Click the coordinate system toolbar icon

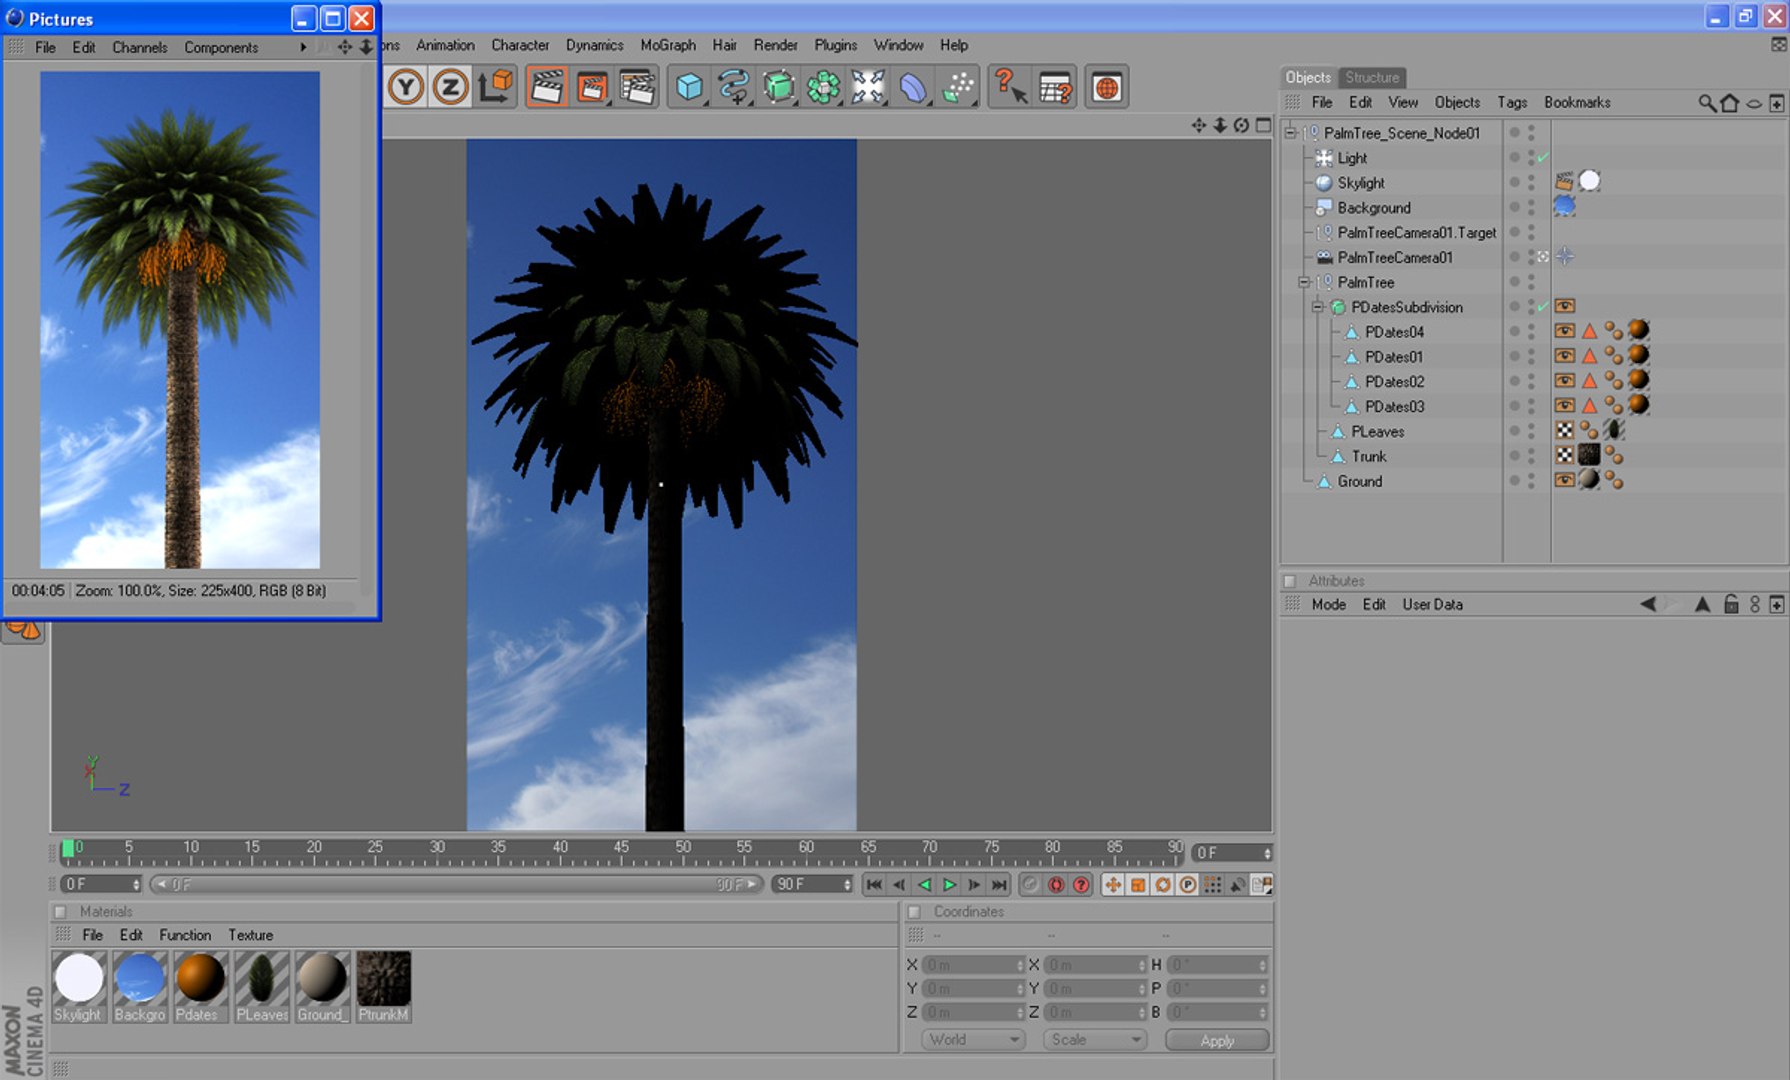pyautogui.click(x=495, y=88)
